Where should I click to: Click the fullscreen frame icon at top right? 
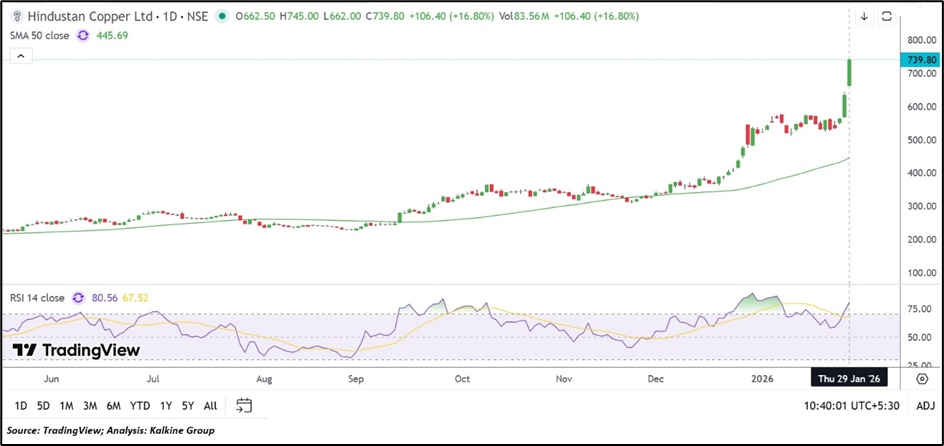[886, 16]
